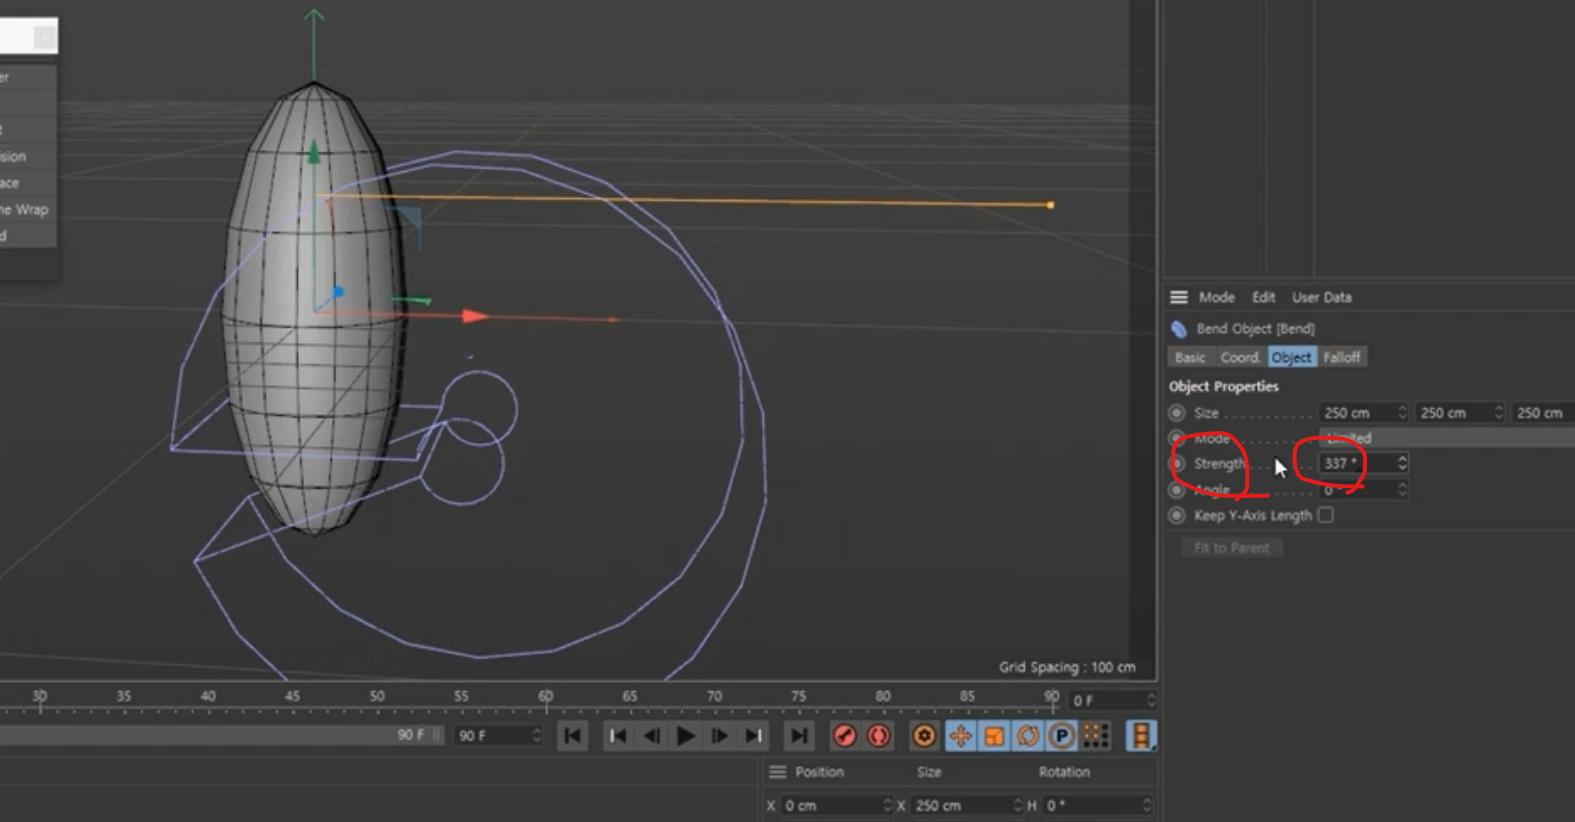Switch to the Basic tab

pyautogui.click(x=1190, y=357)
